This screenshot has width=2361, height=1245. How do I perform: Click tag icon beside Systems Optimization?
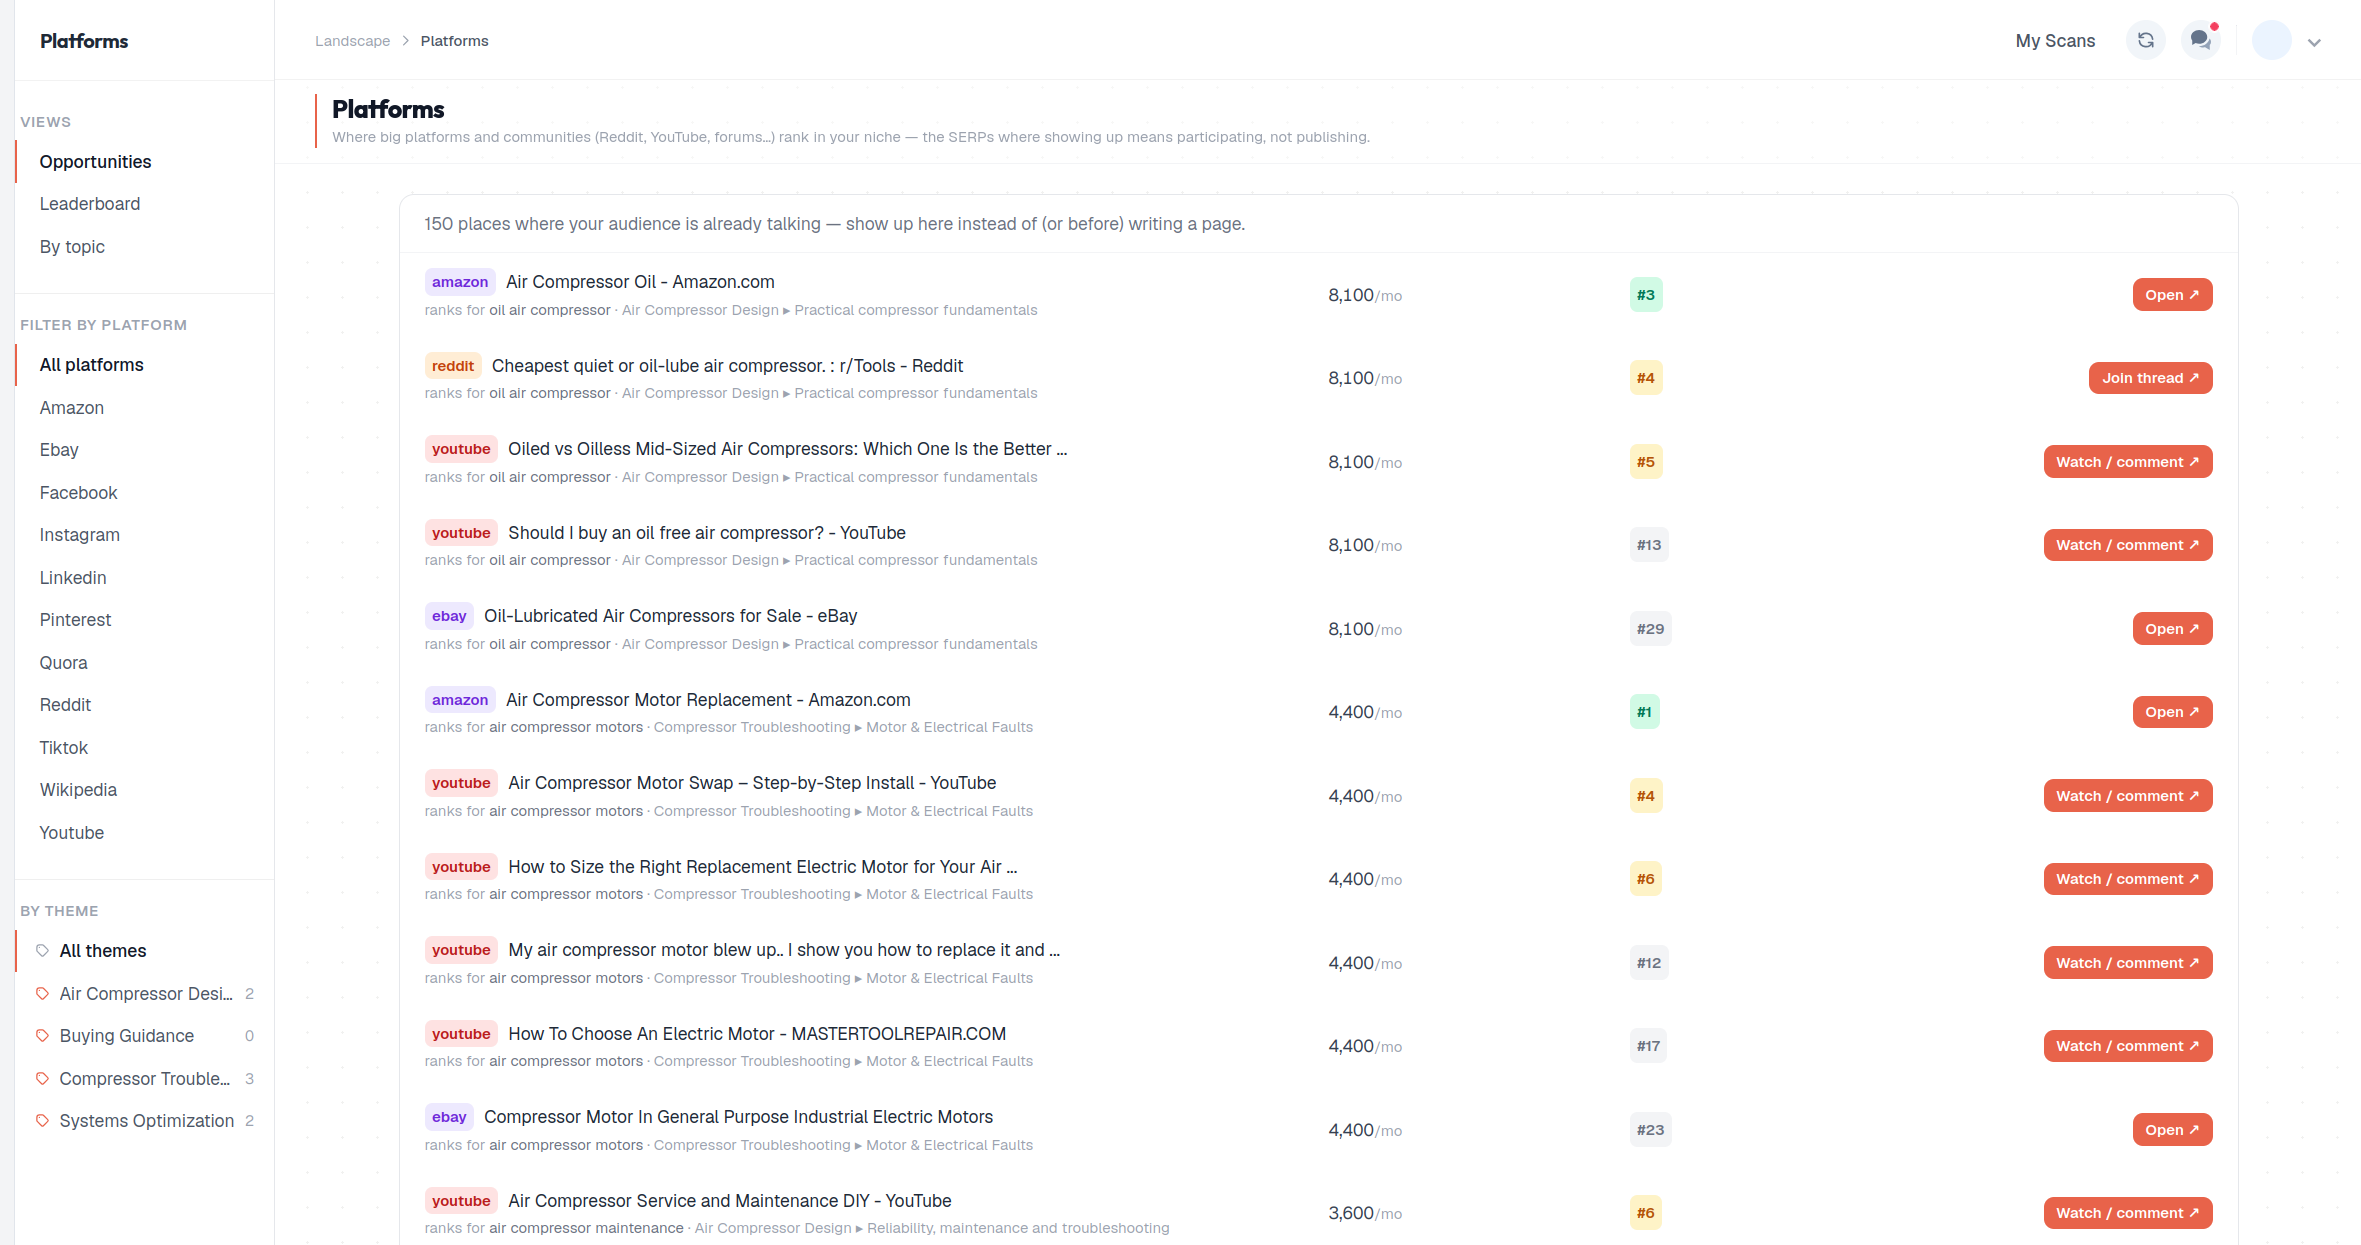pyautogui.click(x=42, y=1121)
